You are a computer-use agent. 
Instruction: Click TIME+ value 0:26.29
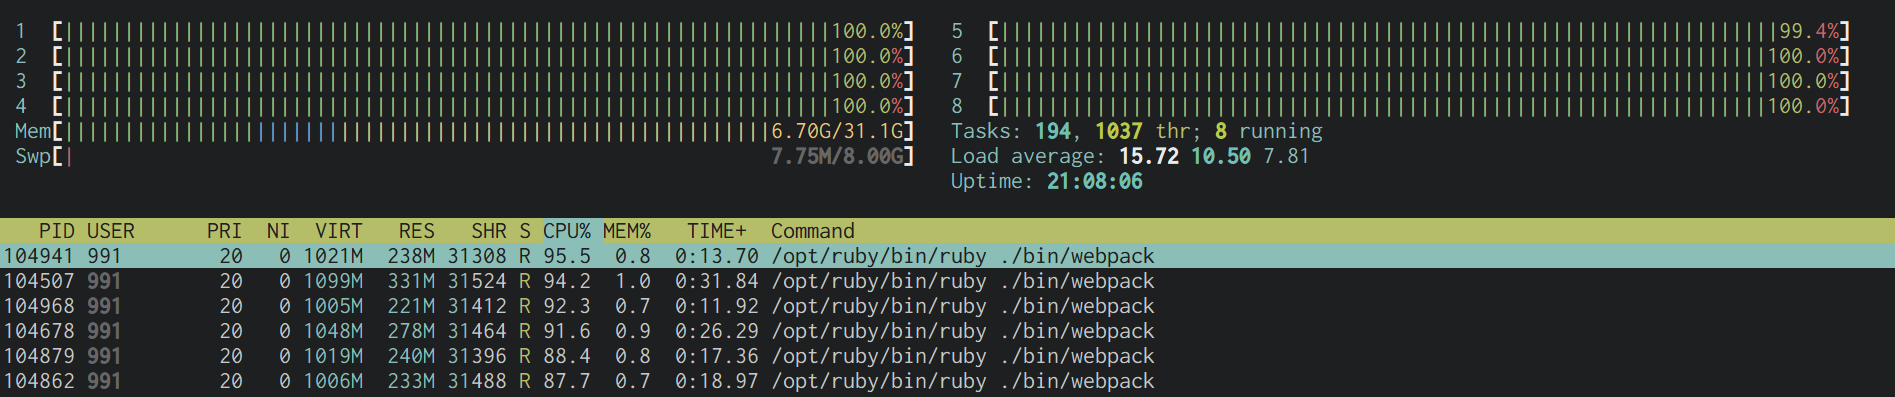click(717, 331)
